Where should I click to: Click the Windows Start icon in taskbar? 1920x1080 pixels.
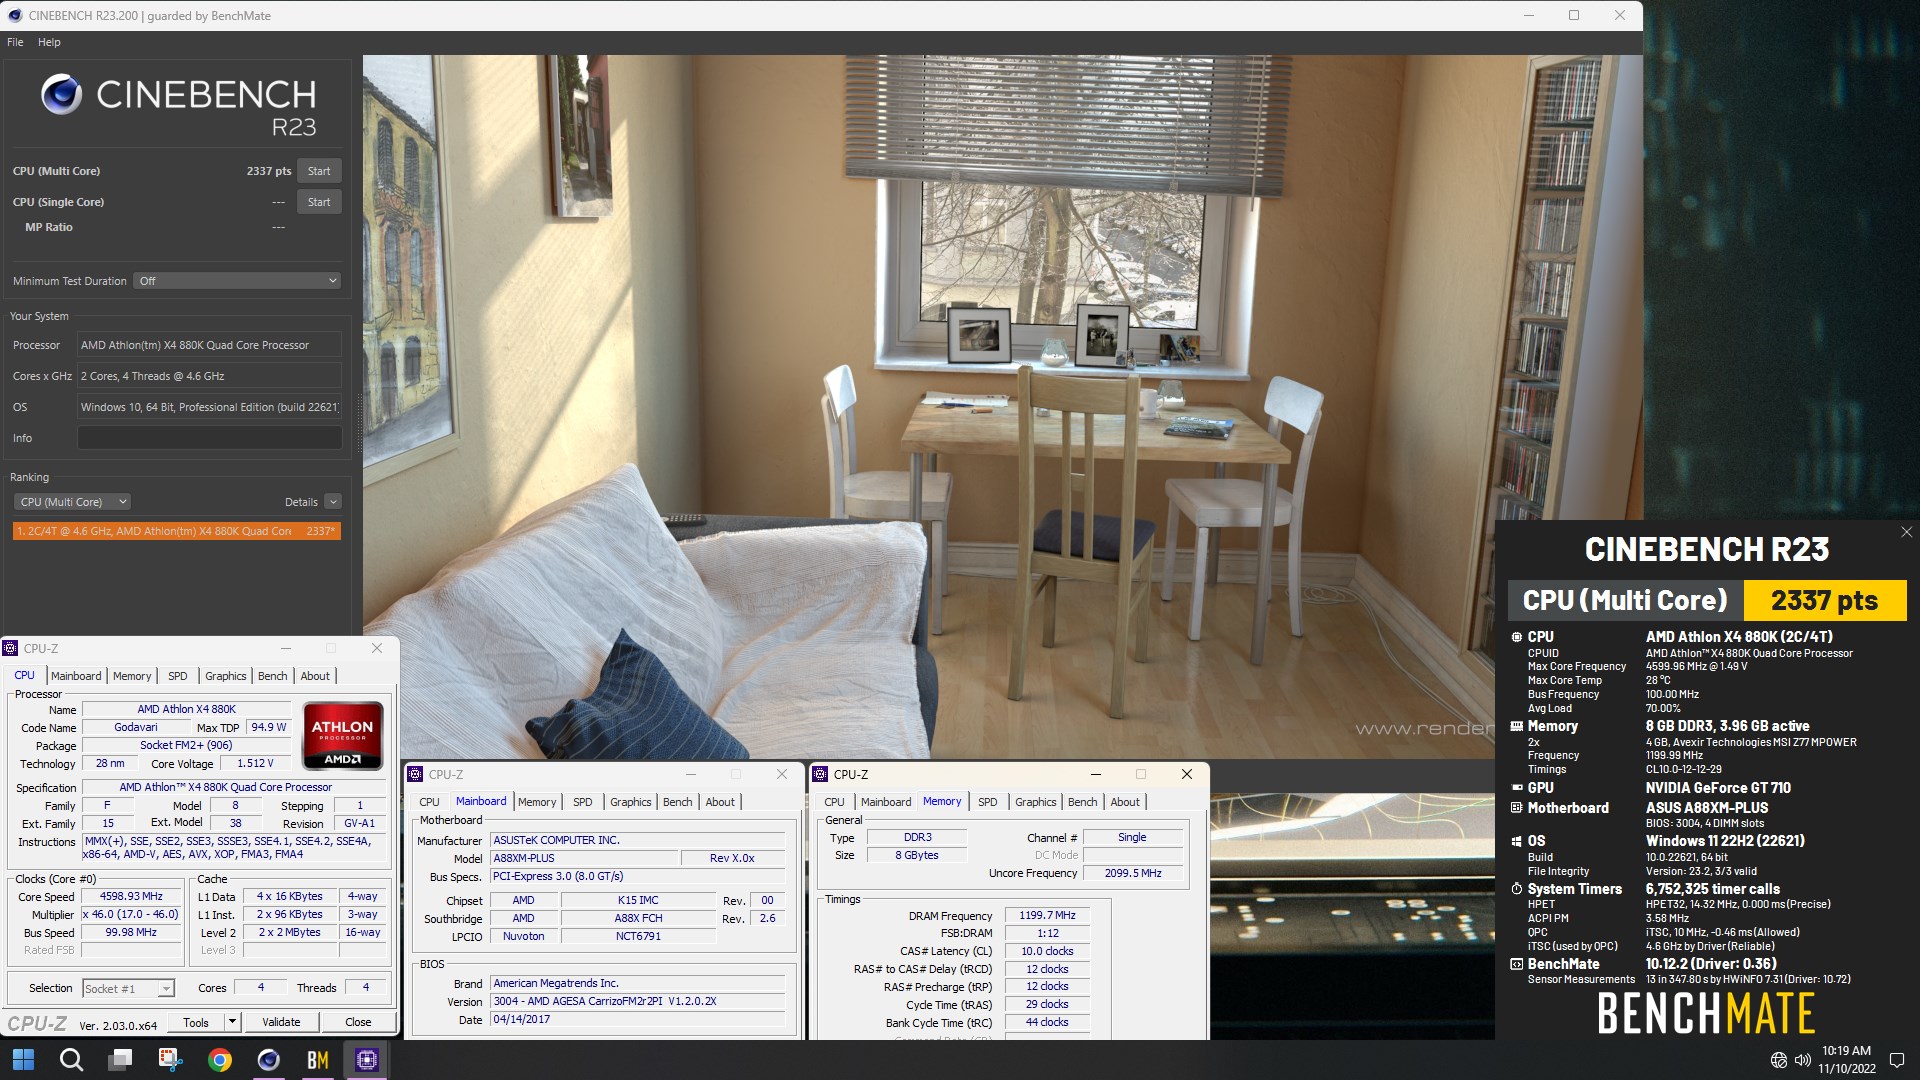coord(23,1060)
